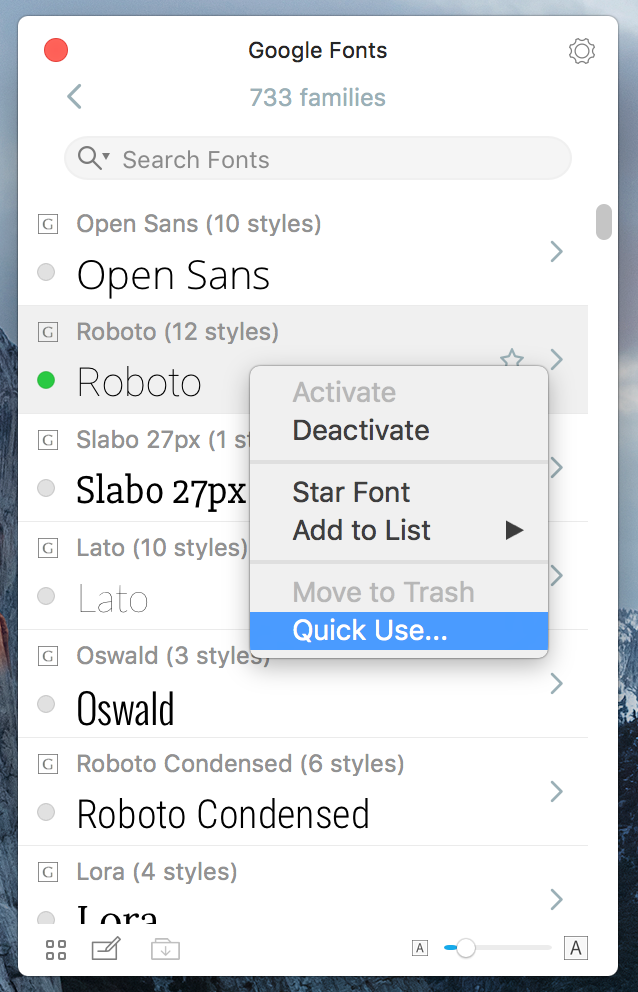Adjust the font preview size slider
Image resolution: width=638 pixels, height=992 pixels.
465,948
